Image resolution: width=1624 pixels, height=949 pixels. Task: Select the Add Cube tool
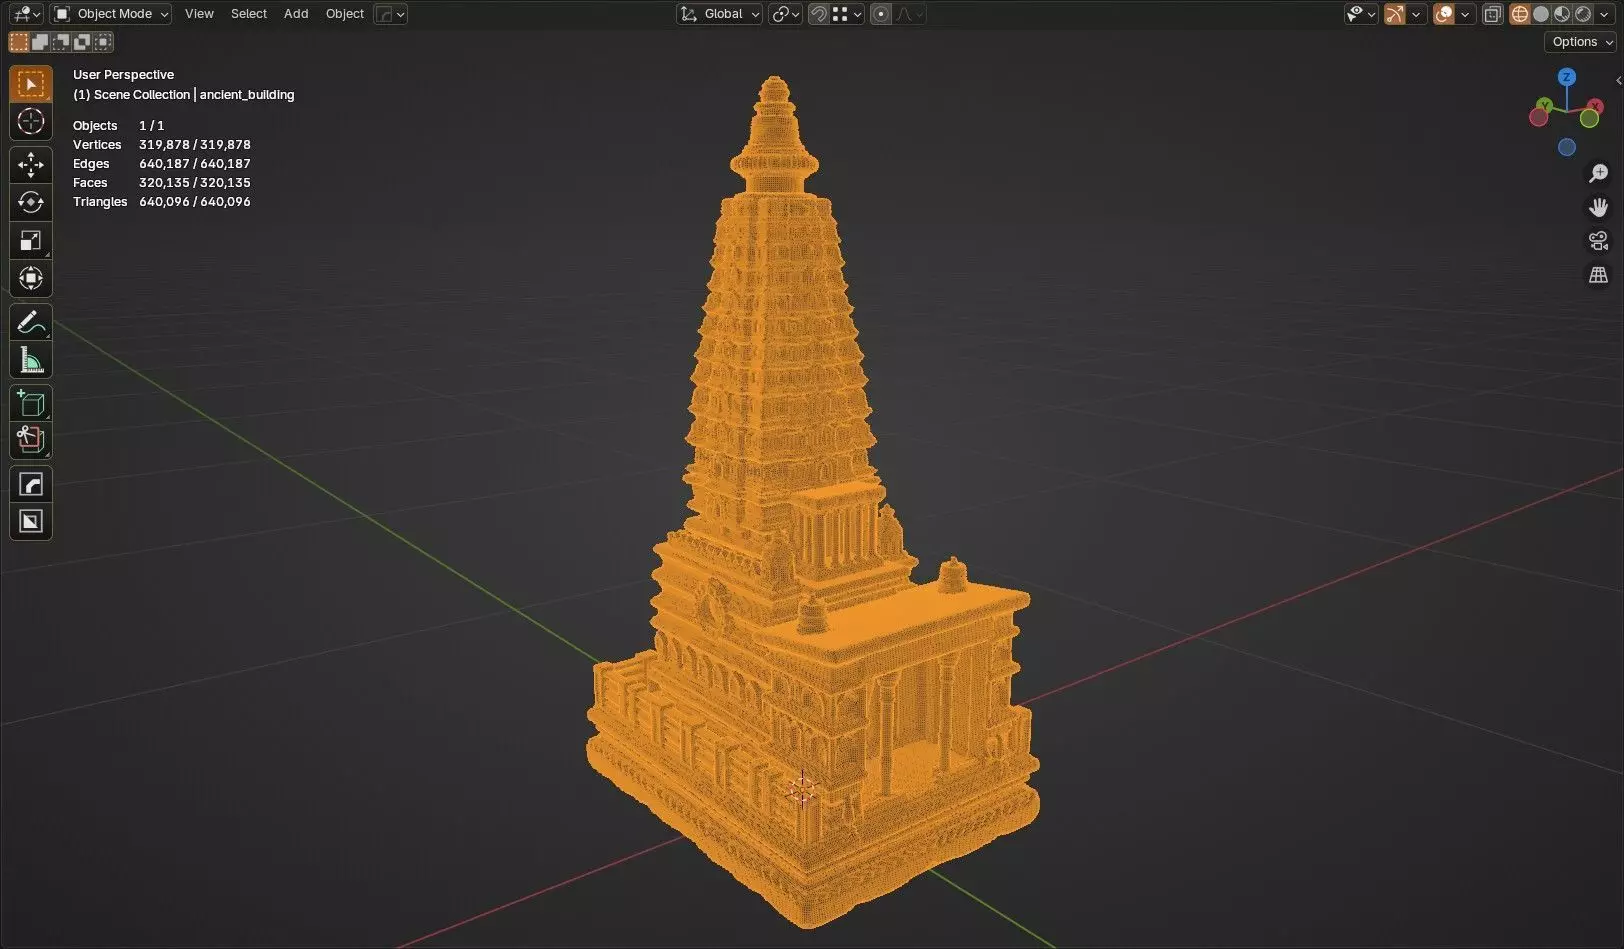(31, 403)
